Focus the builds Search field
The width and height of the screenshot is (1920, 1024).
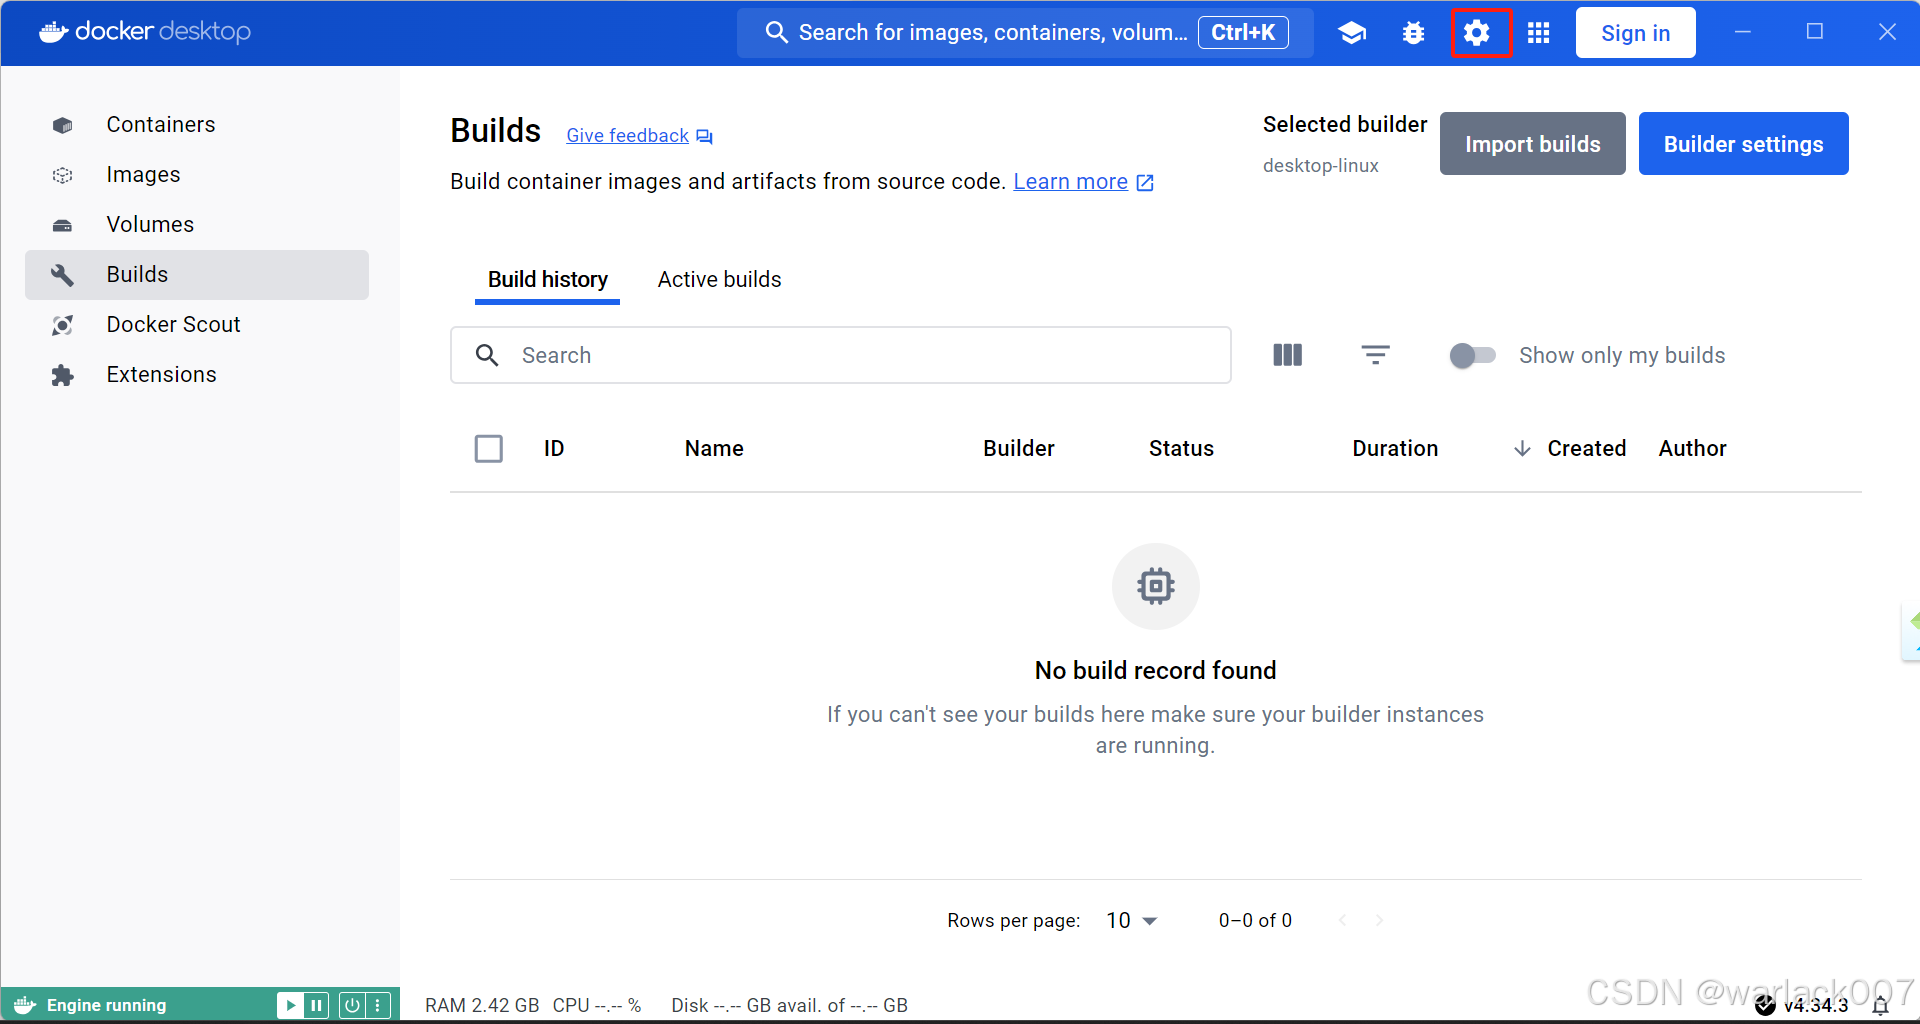click(841, 355)
